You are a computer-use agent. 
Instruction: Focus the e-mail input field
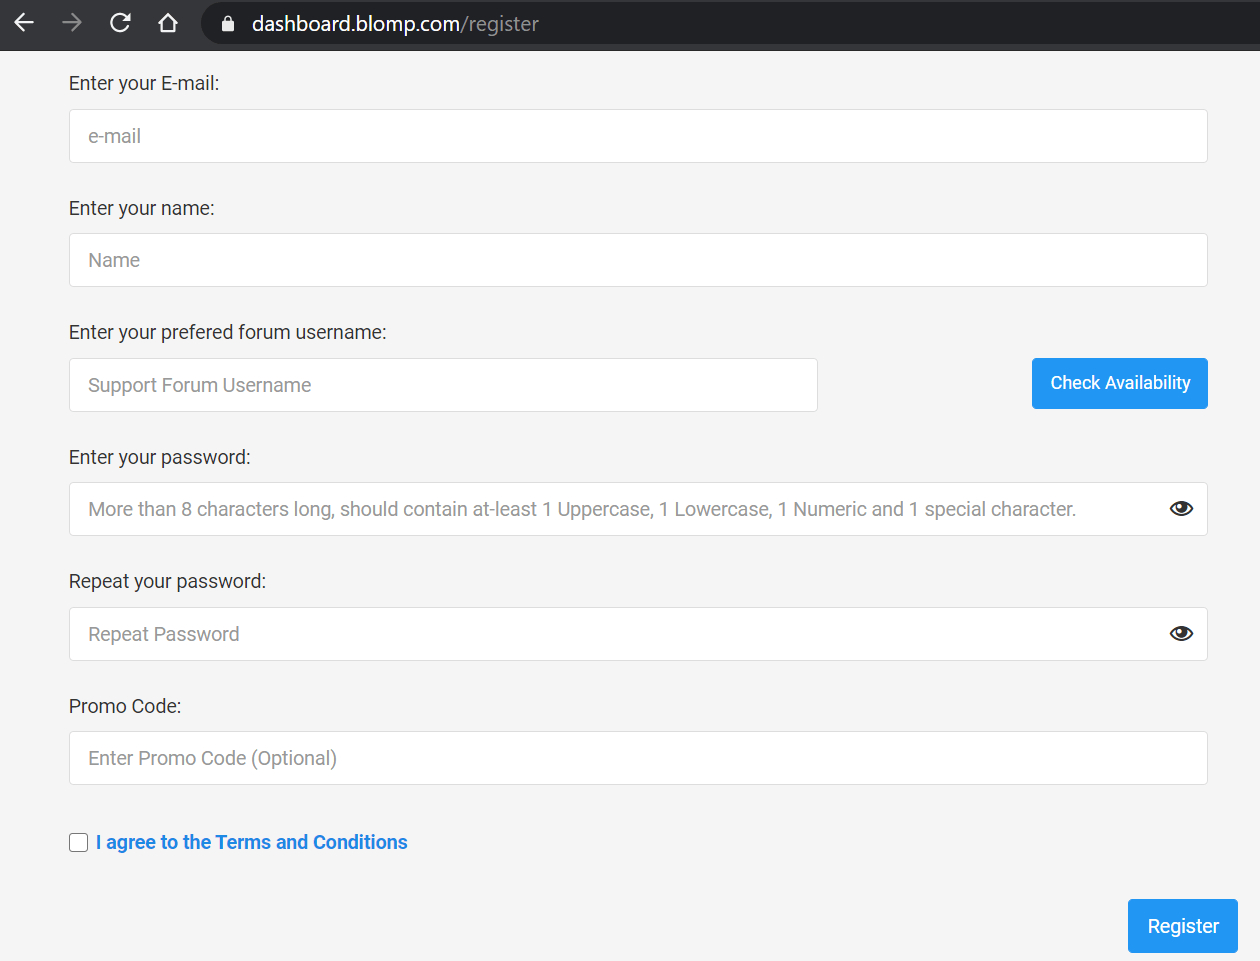coord(638,136)
